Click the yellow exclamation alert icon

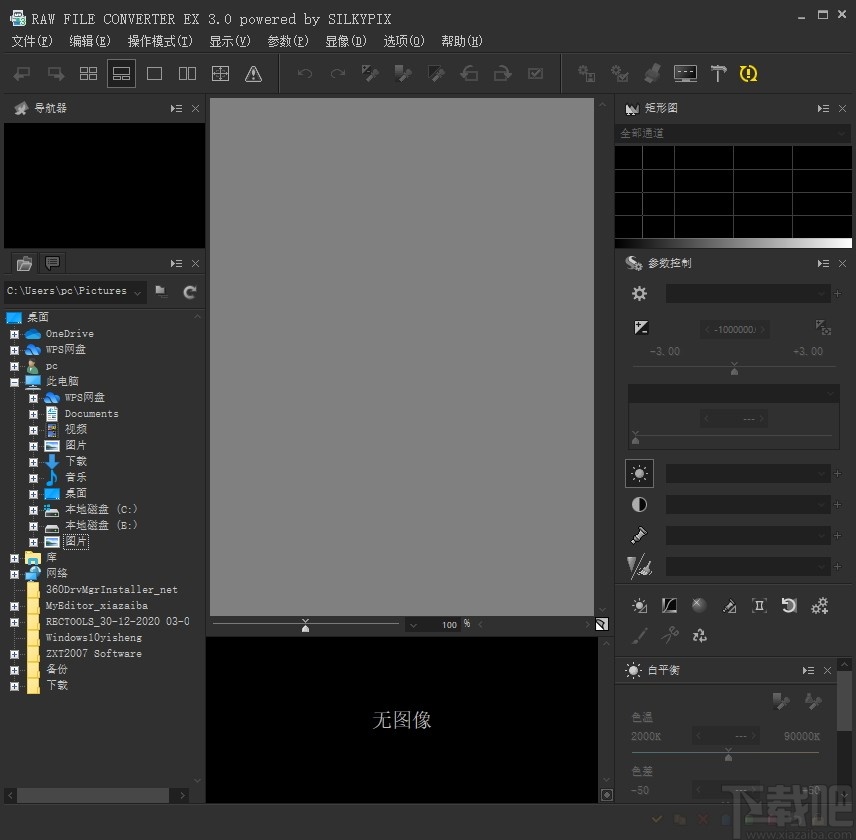748,73
